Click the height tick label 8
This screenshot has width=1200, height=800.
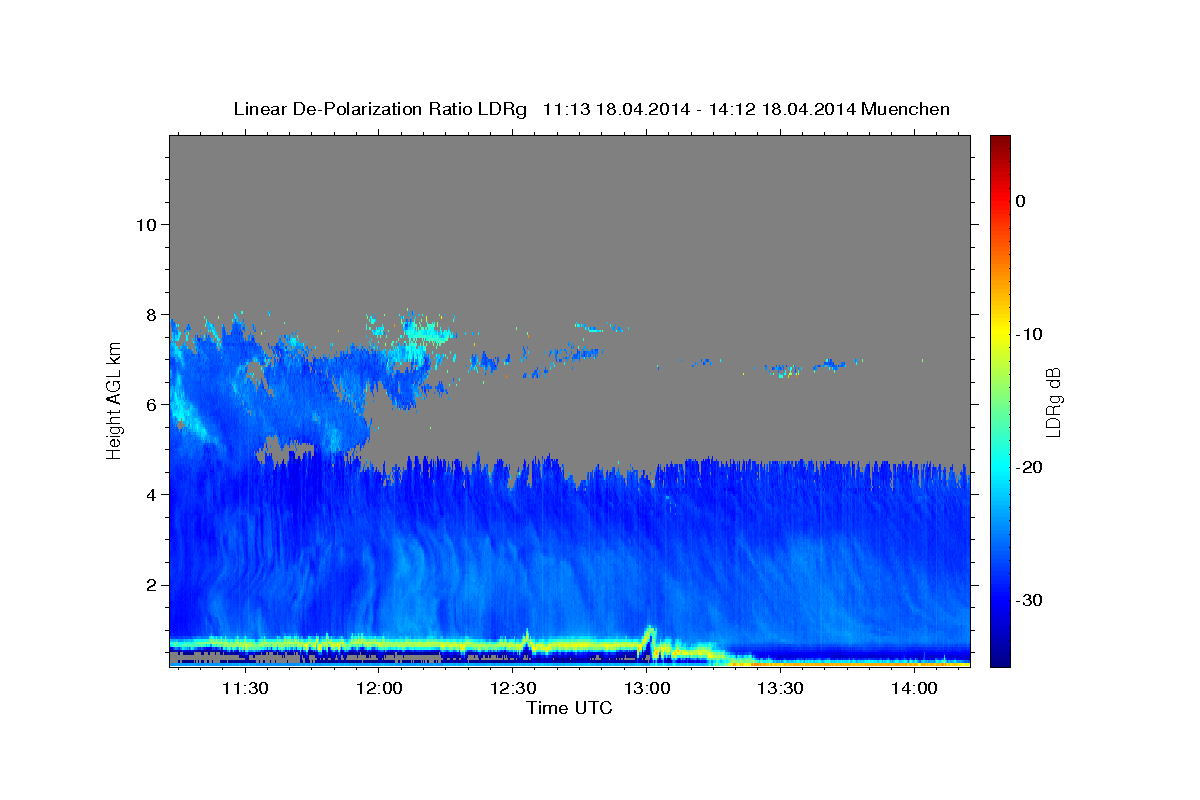click(149, 314)
